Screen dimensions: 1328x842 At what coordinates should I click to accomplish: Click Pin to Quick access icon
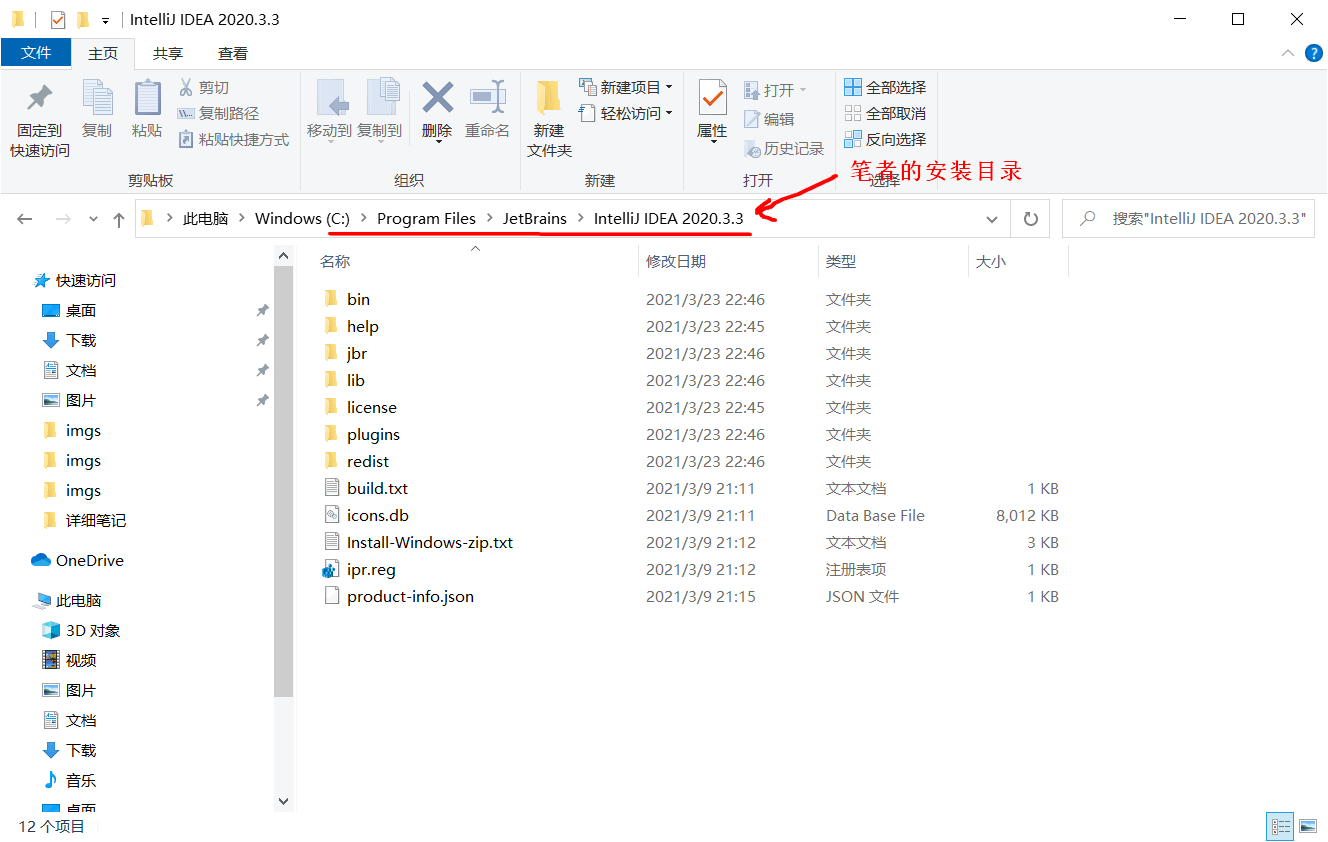click(39, 100)
